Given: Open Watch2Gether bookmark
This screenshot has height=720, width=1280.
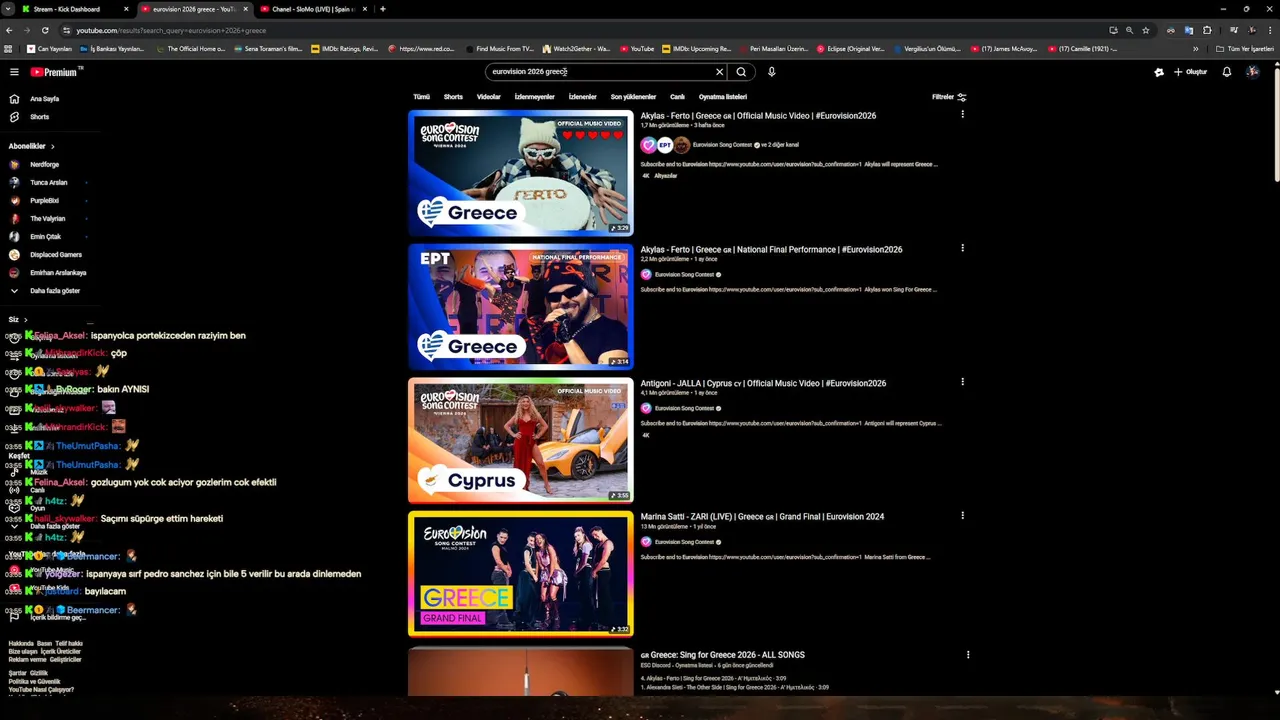Looking at the screenshot, I should (576, 49).
